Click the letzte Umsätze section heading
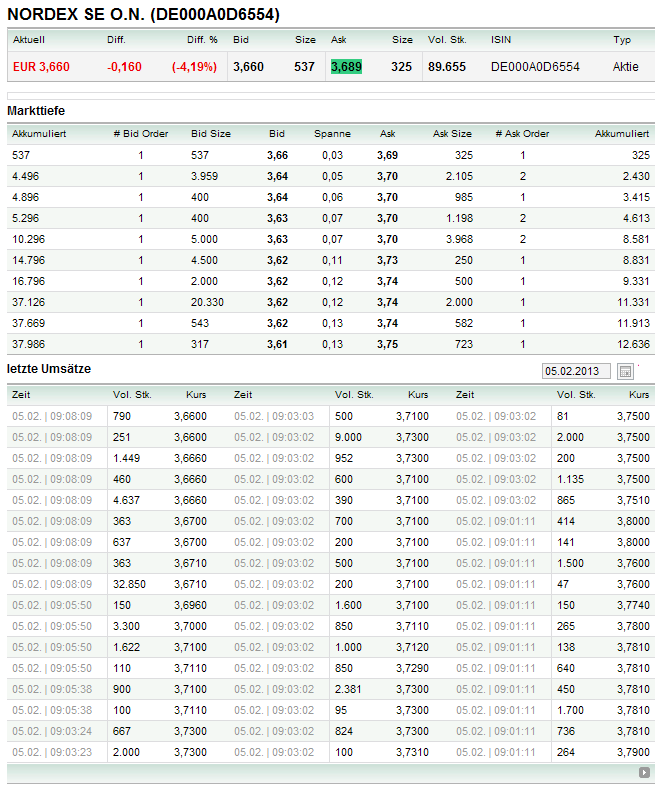This screenshot has width=655, height=788. (x=49, y=369)
